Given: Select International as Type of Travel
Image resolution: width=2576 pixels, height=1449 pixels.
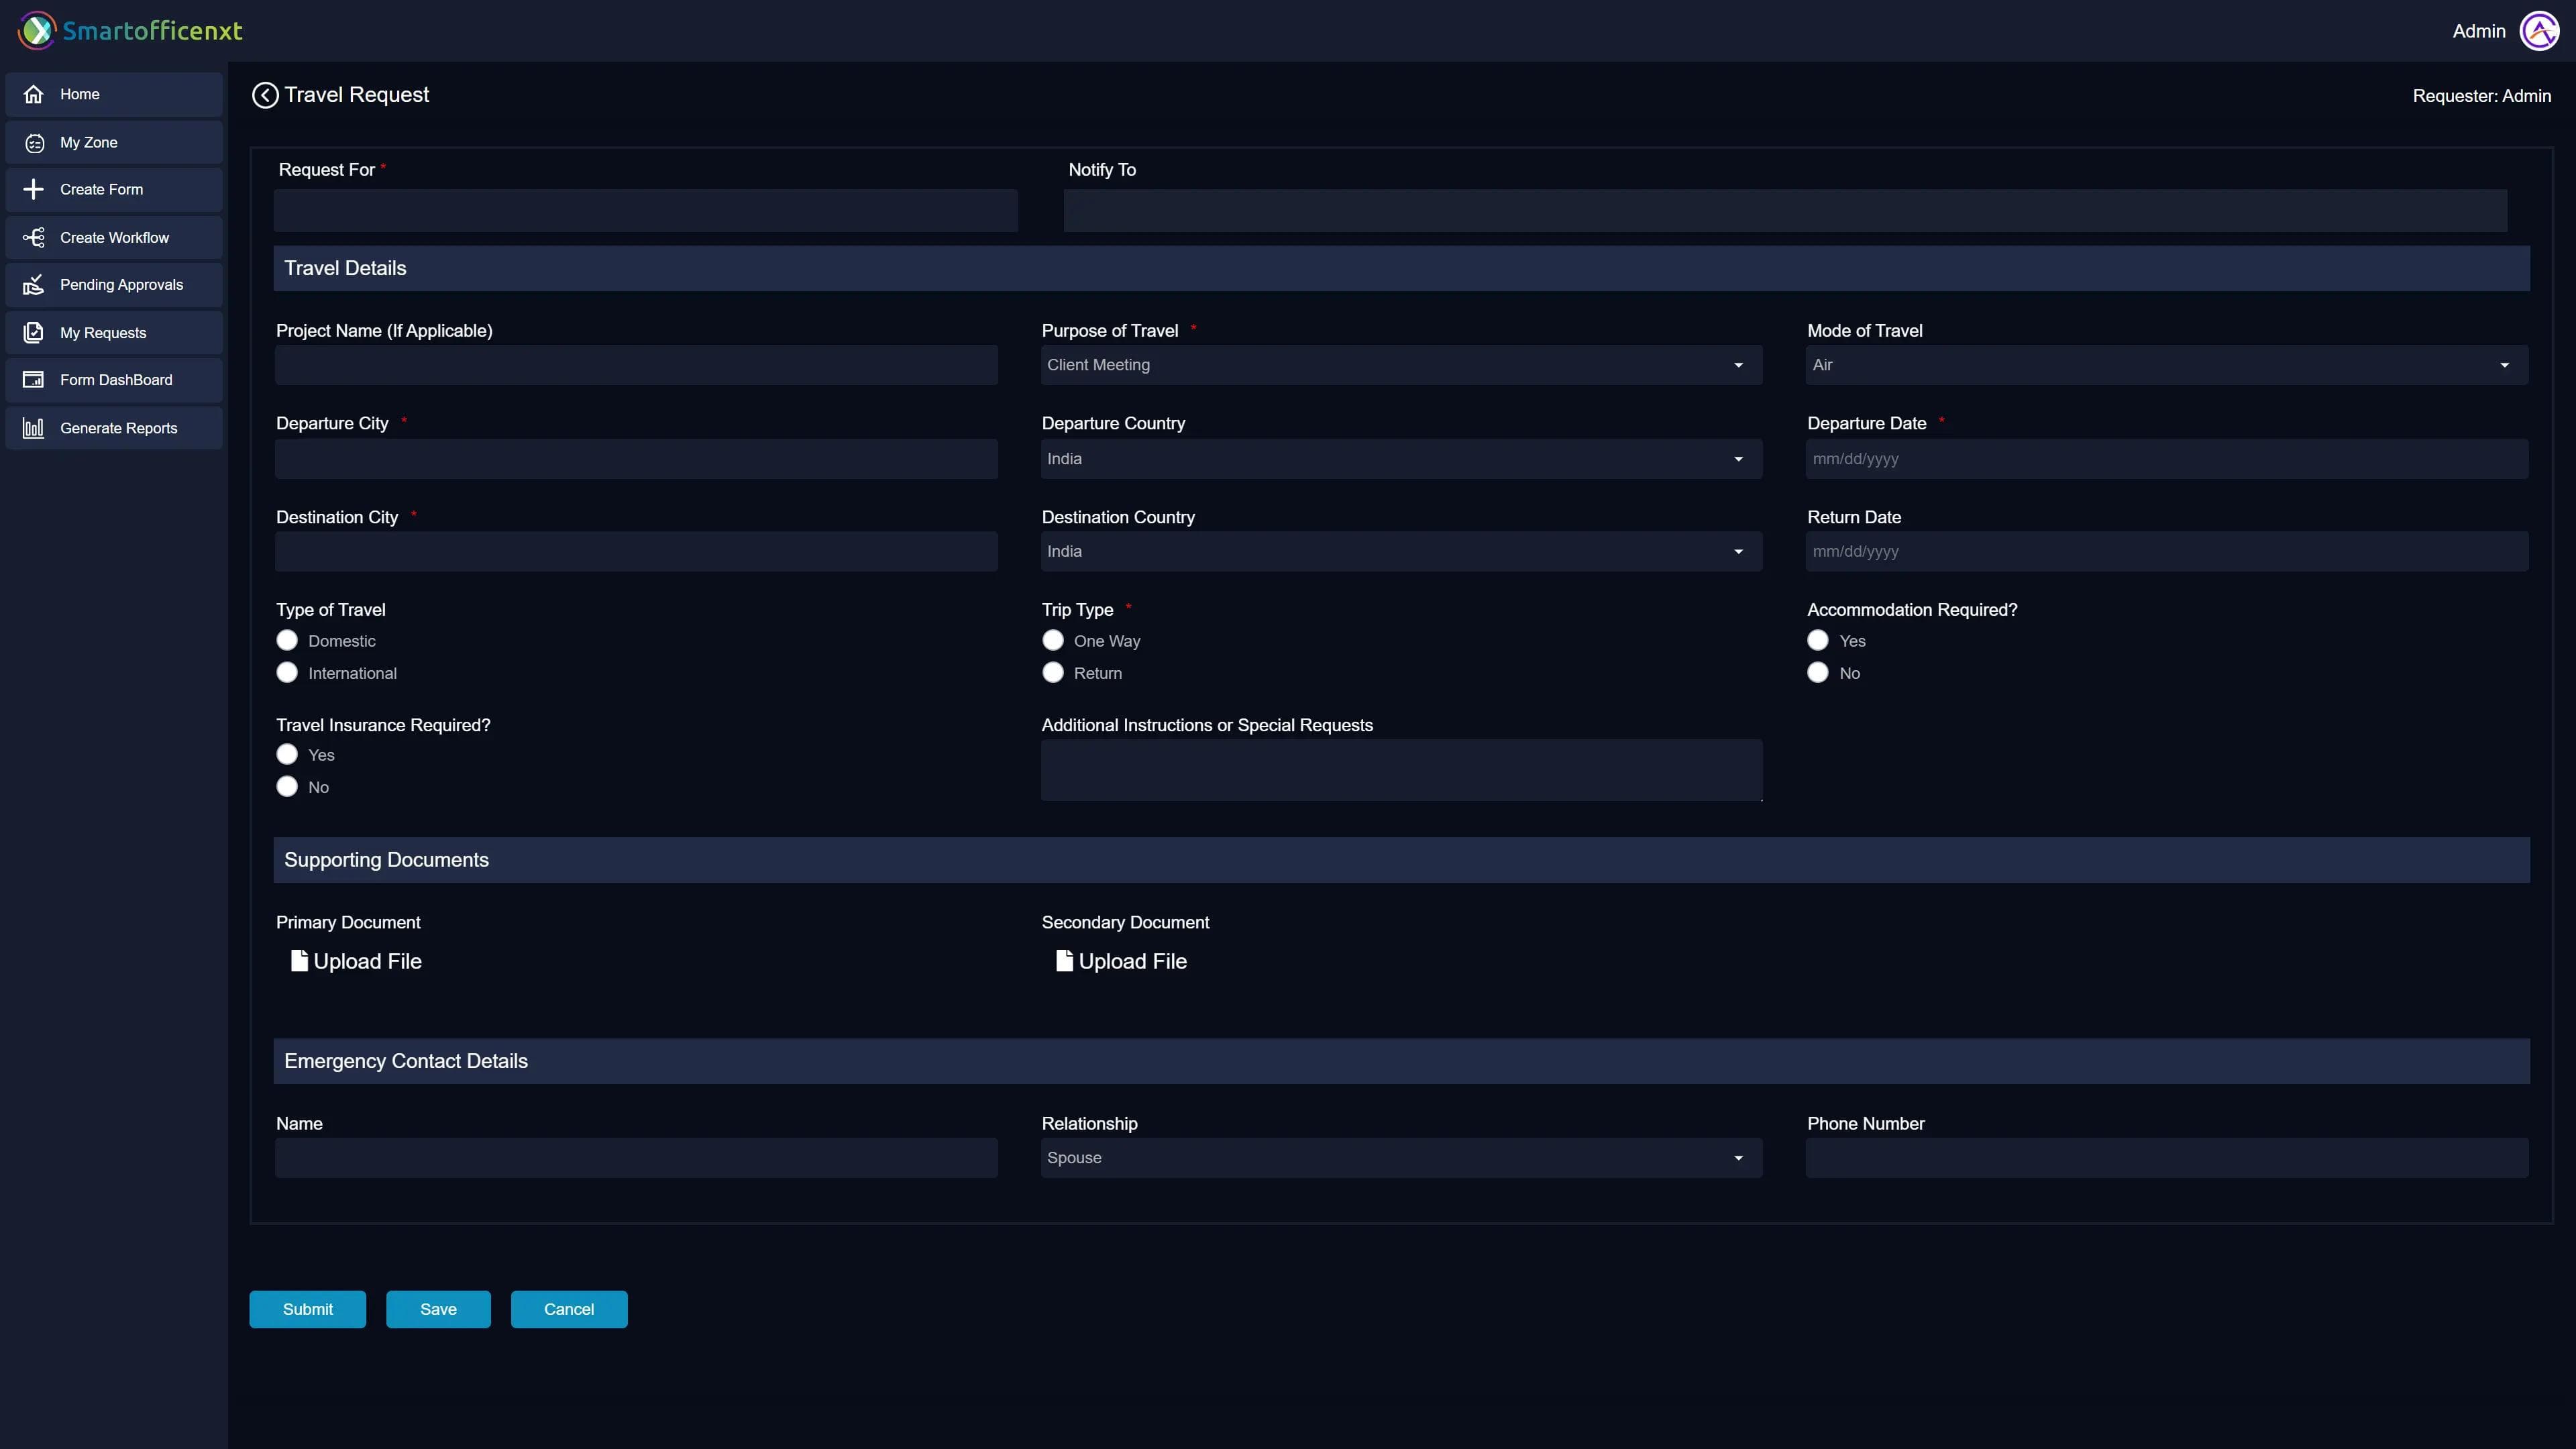Looking at the screenshot, I should (287, 672).
